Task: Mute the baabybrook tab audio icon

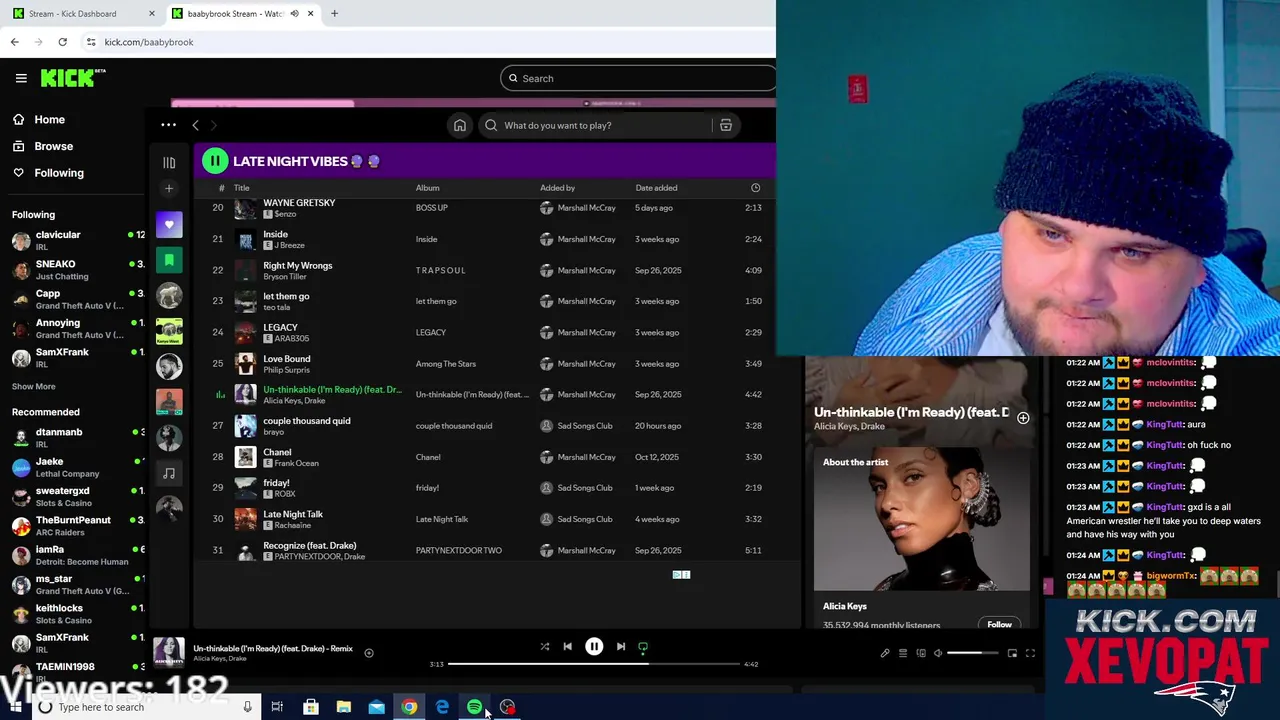Action: tap(294, 13)
